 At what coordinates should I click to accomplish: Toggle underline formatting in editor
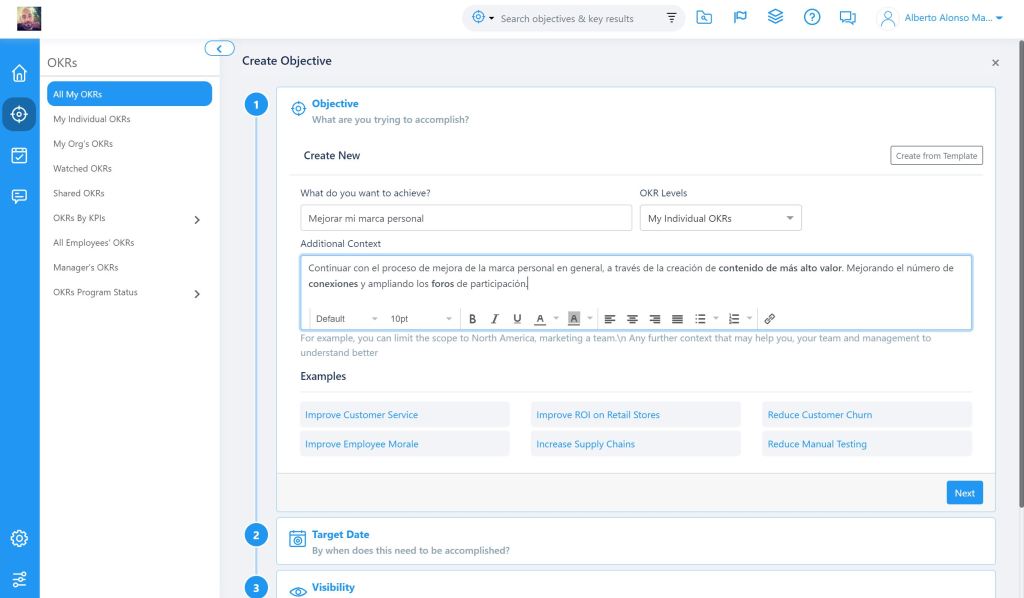click(x=517, y=319)
